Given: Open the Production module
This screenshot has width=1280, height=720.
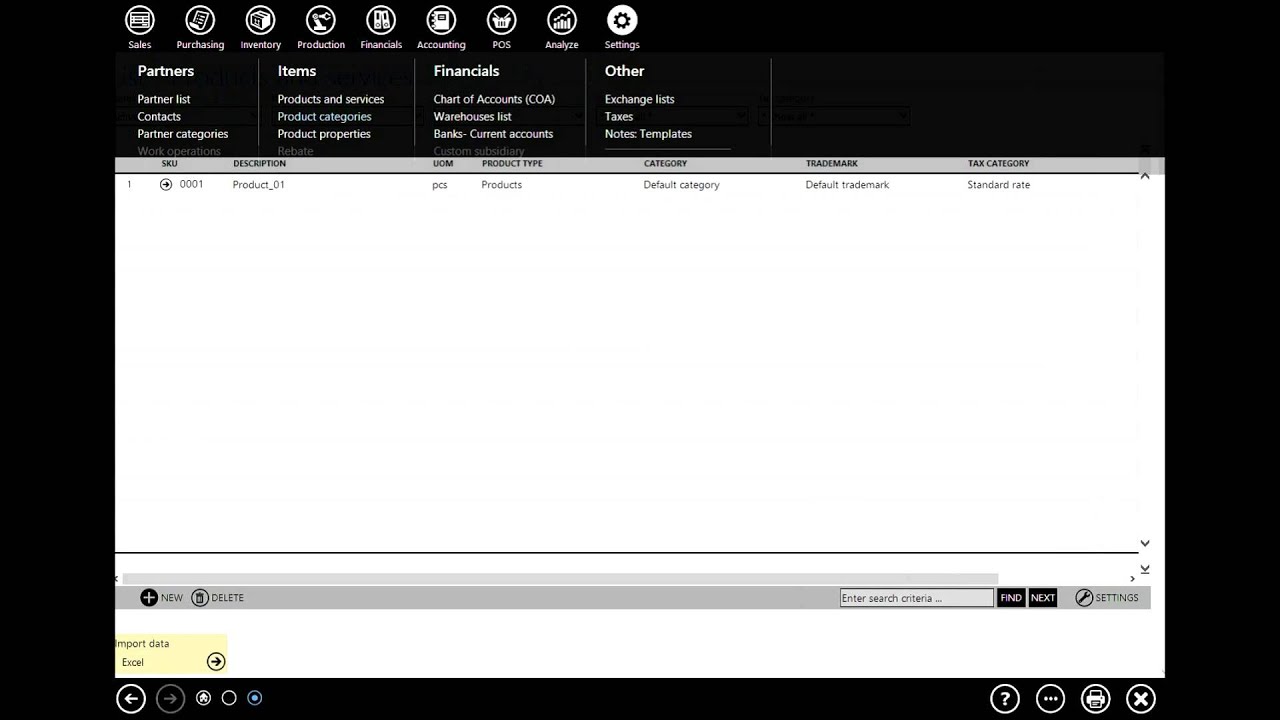Looking at the screenshot, I should (x=321, y=28).
